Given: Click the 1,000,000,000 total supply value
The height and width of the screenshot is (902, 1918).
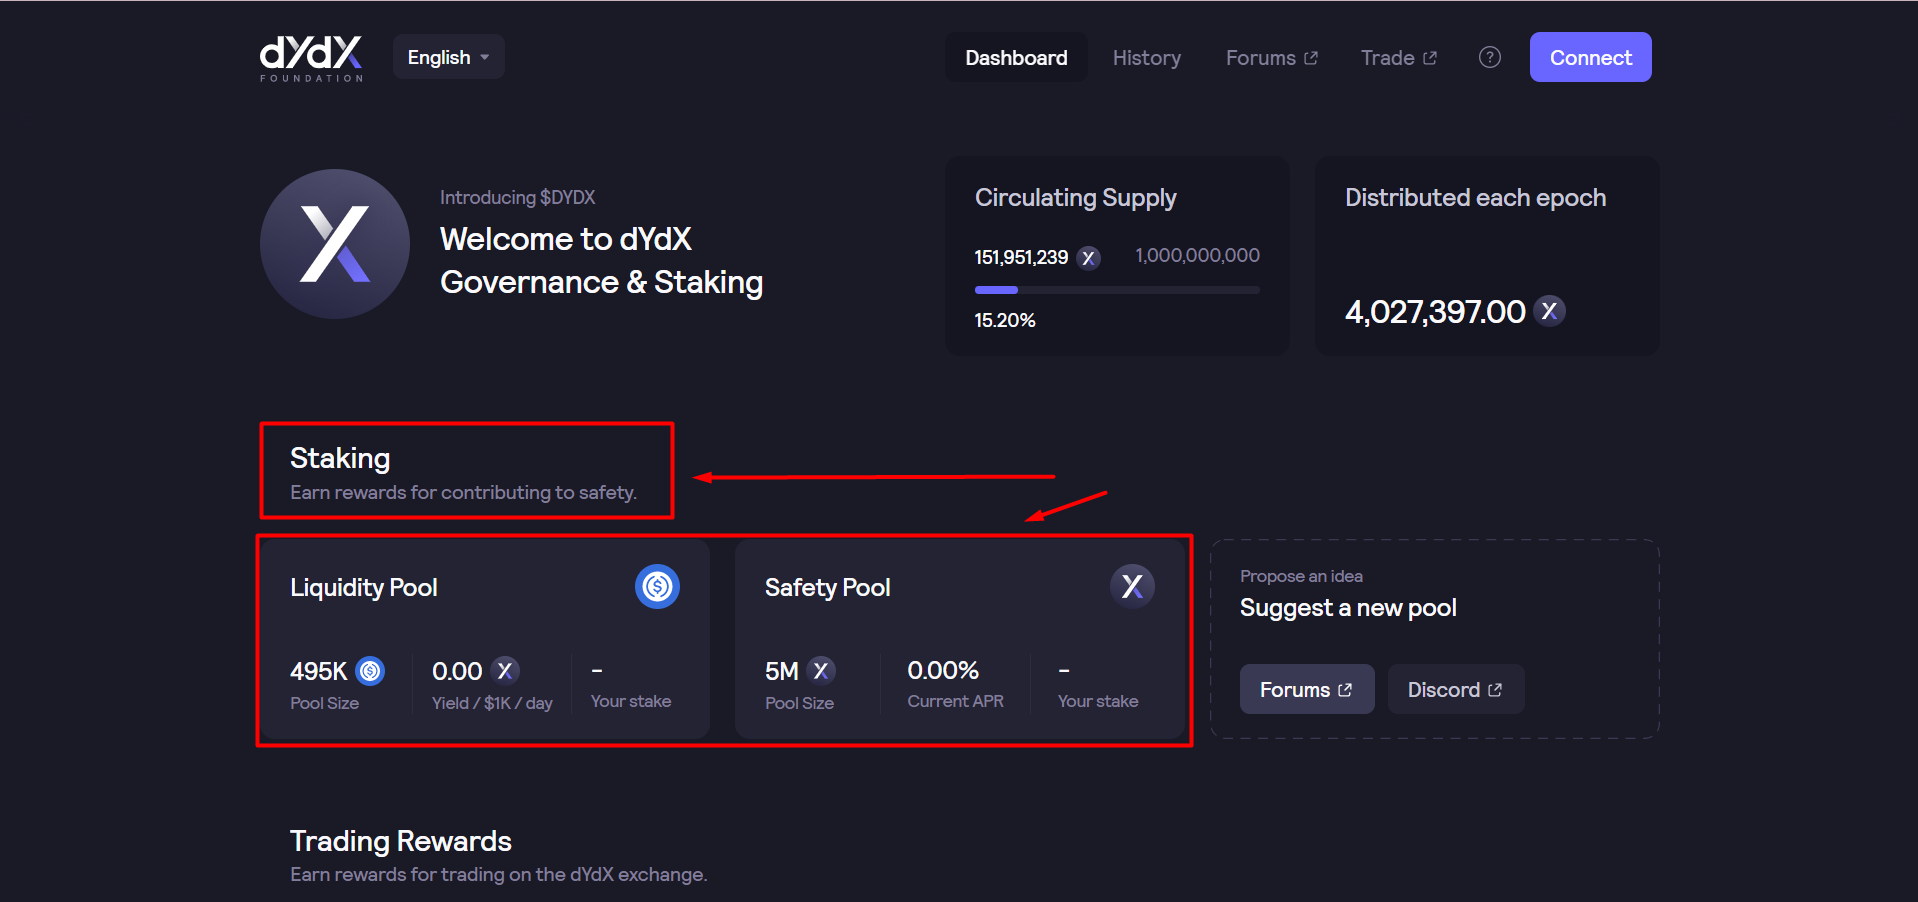Looking at the screenshot, I should tap(1197, 256).
